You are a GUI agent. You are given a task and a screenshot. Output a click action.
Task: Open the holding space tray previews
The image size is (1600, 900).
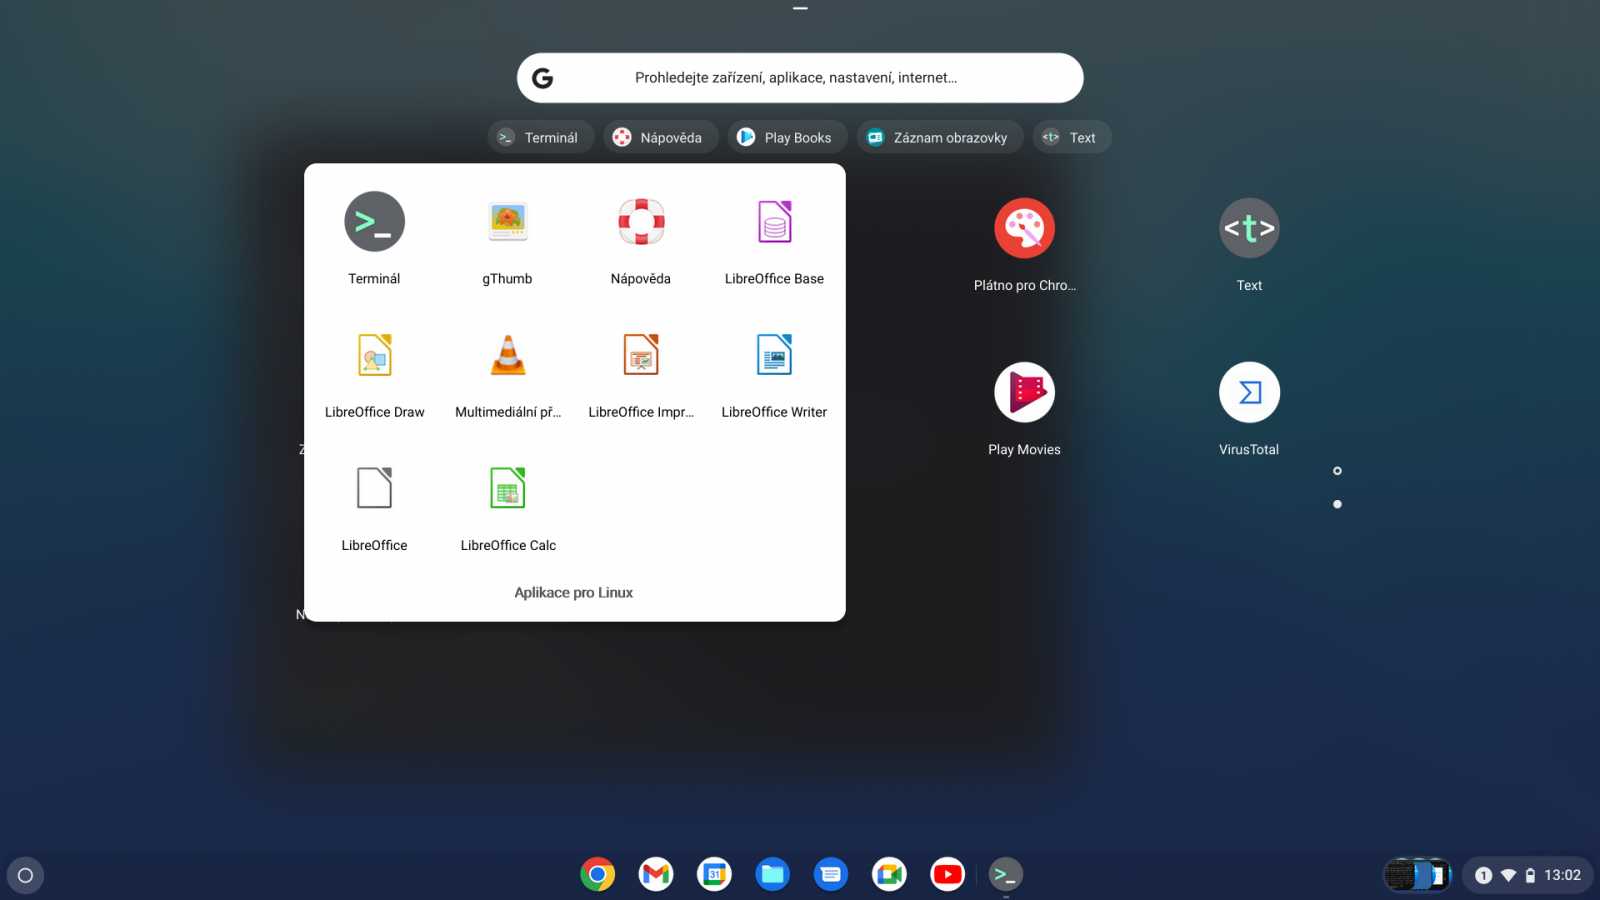[x=1417, y=875]
